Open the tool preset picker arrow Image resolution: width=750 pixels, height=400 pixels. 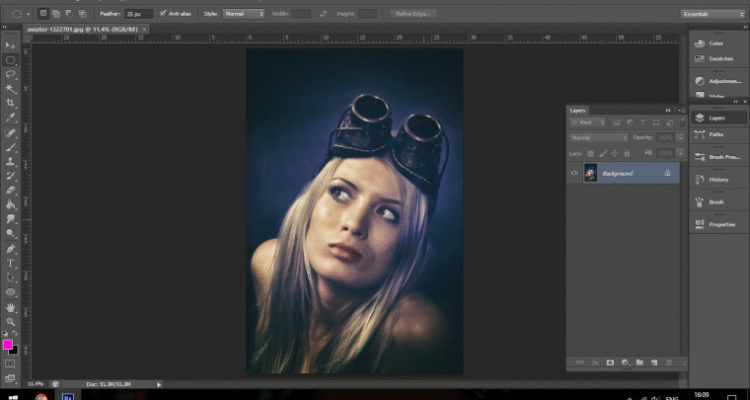click(x=28, y=14)
